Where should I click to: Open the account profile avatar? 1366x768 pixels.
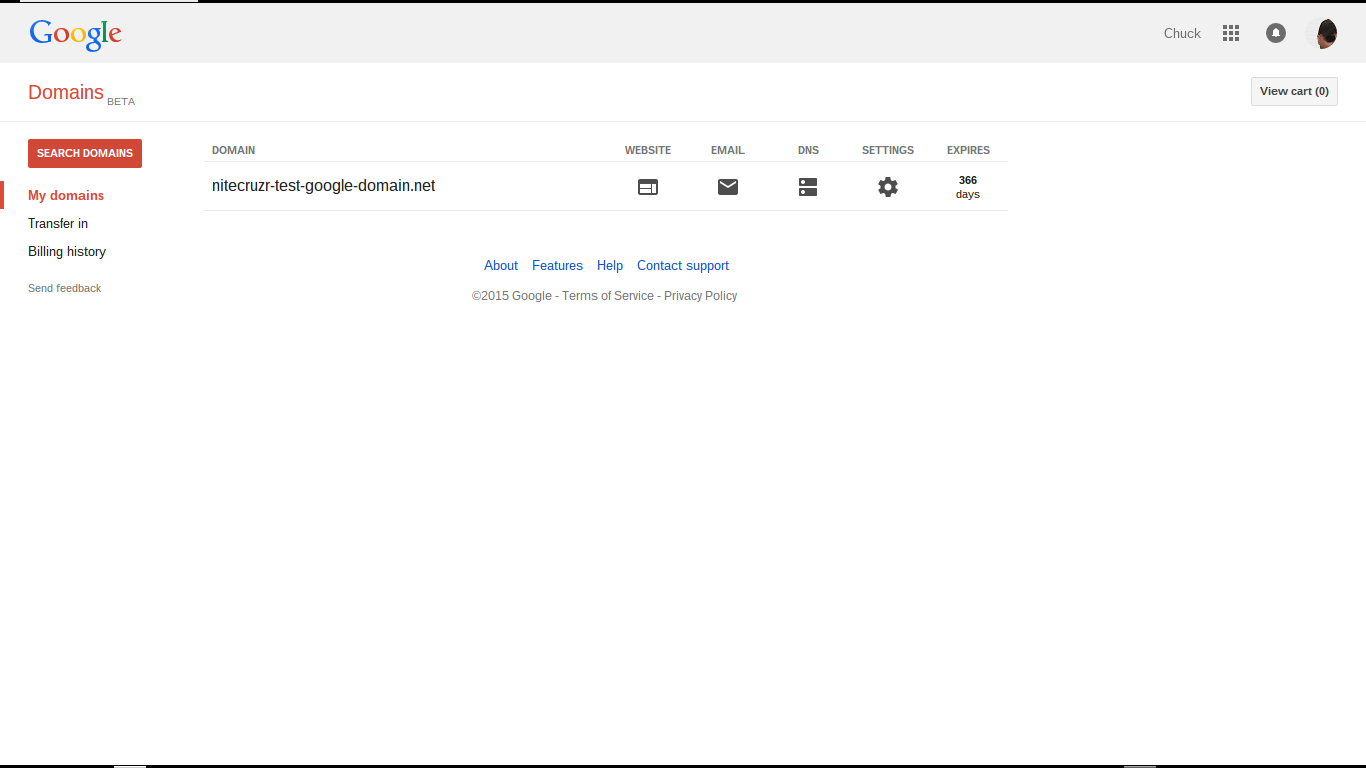pyautogui.click(x=1322, y=33)
